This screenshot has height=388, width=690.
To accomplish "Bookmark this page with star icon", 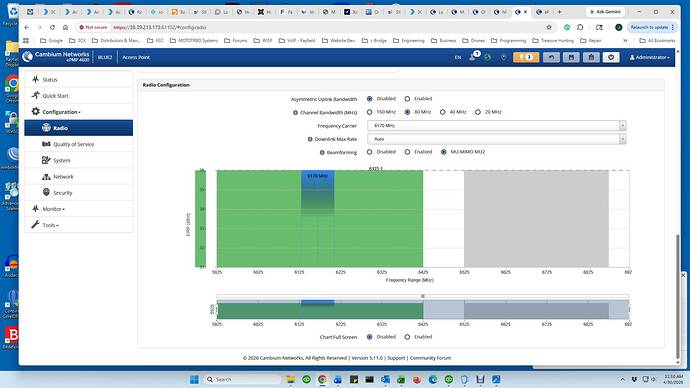I will point(549,27).
